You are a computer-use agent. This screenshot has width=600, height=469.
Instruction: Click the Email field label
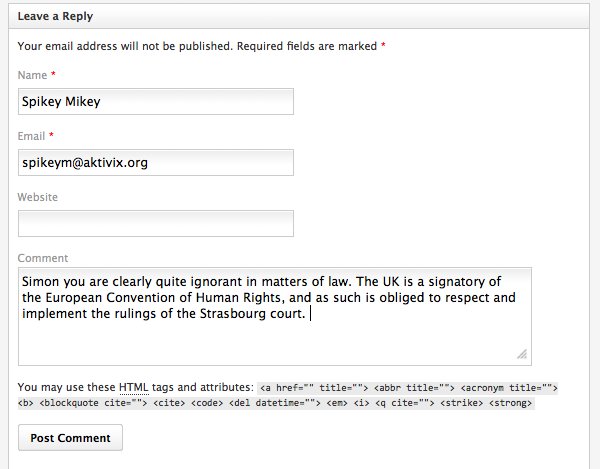(31, 136)
